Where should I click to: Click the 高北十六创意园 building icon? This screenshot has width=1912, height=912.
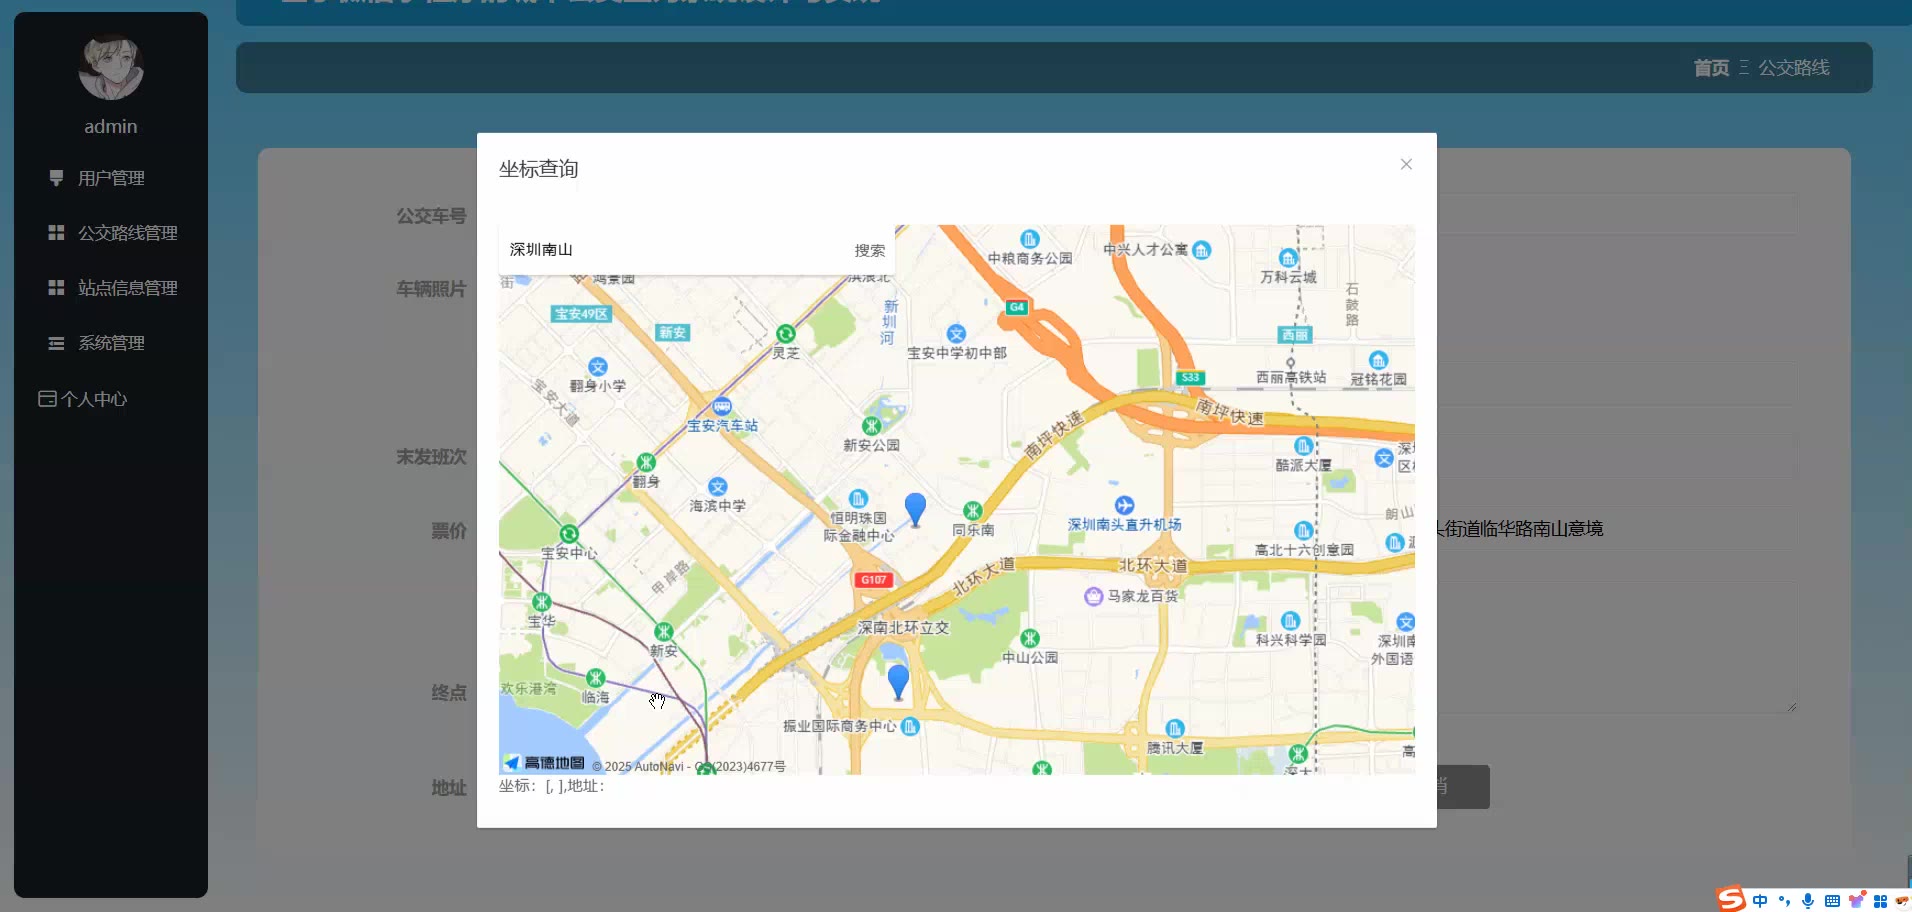(x=1303, y=531)
